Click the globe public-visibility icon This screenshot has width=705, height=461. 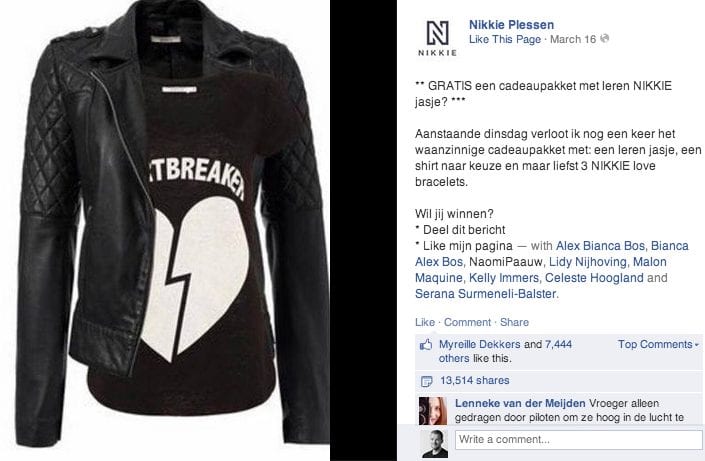pos(605,38)
